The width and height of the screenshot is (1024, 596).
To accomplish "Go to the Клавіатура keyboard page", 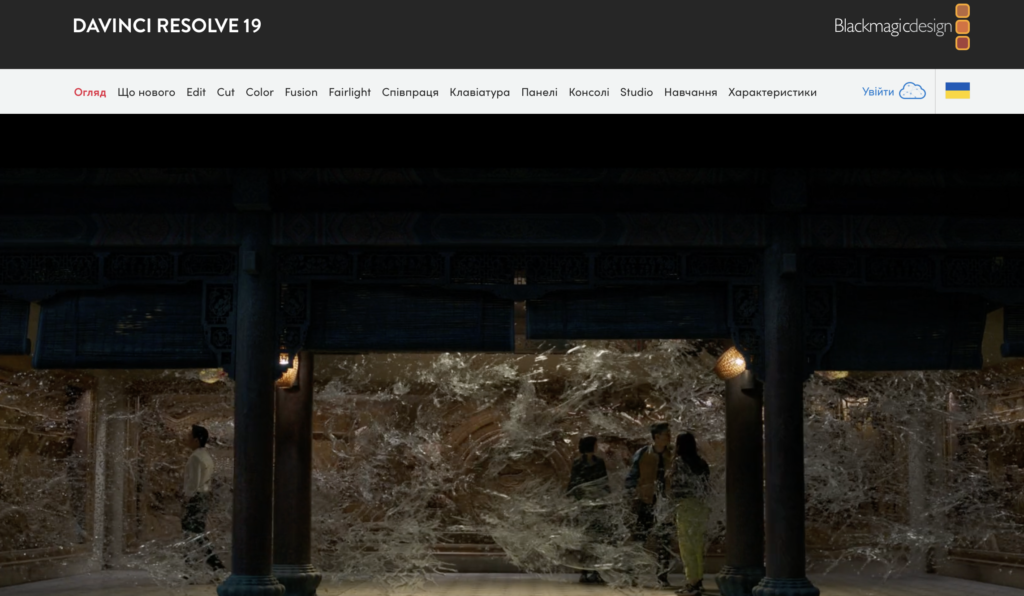I will (480, 92).
